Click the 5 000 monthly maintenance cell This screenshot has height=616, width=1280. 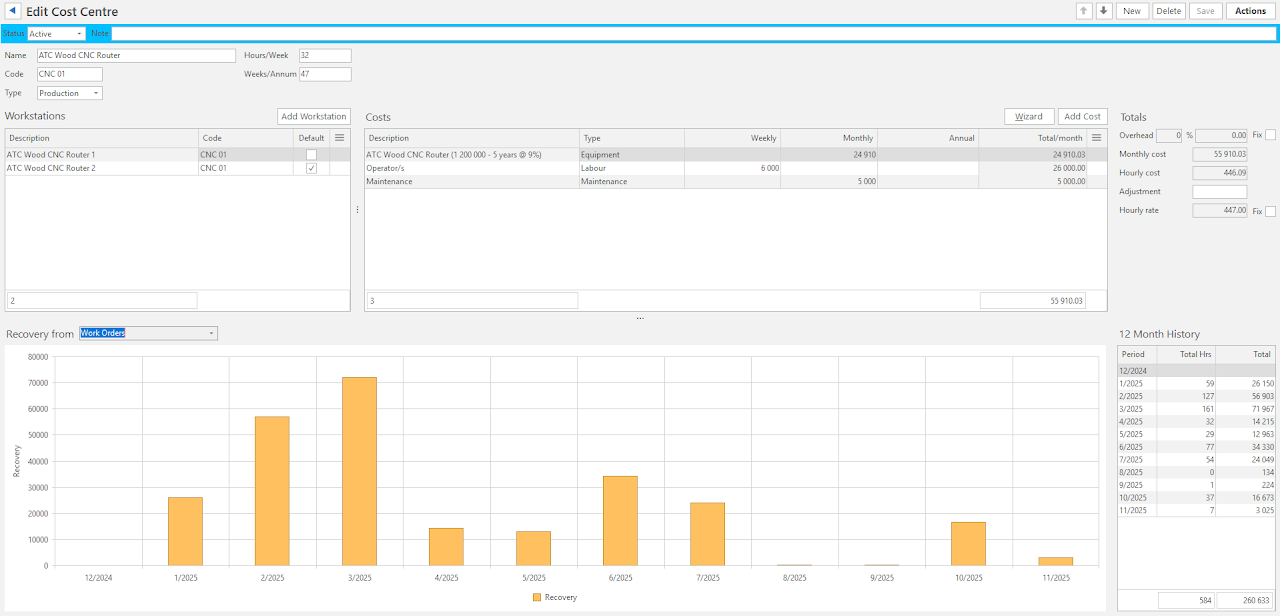coord(830,181)
